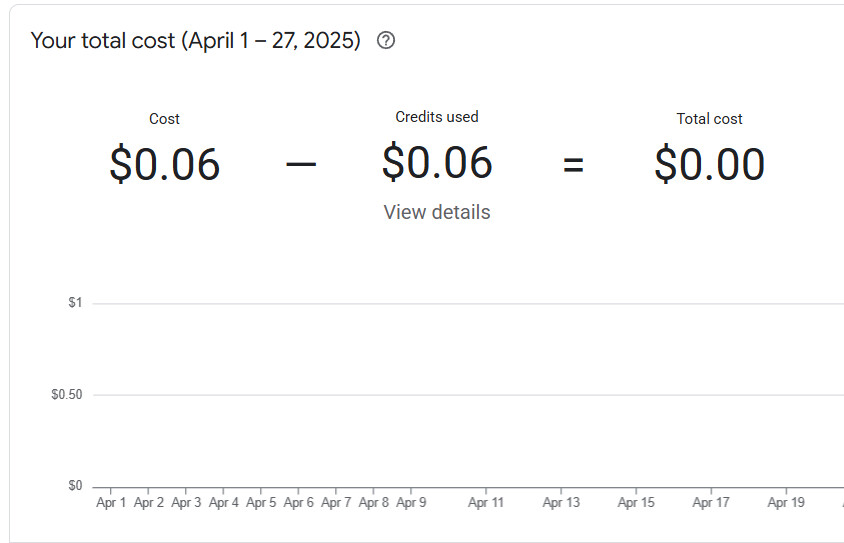Viewport: 844px width, 543px height.
Task: Click Apr 13 on the date axis
Action: (561, 503)
